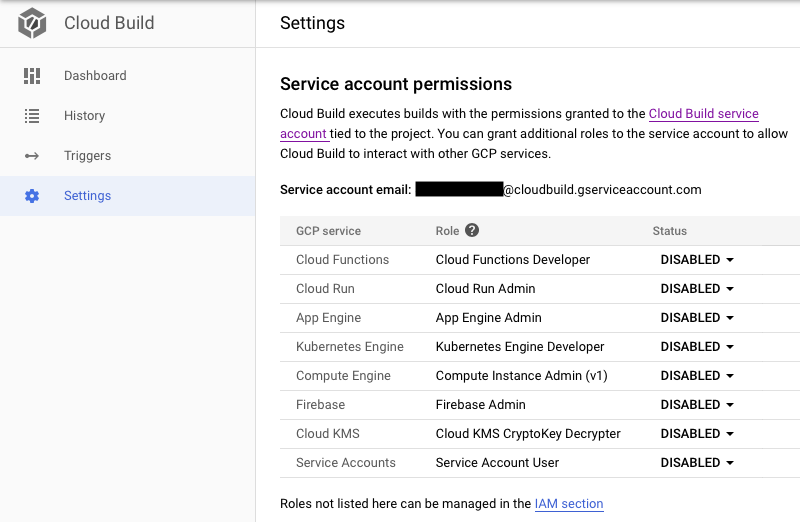Click the Service Accounts service cell

[x=345, y=463]
